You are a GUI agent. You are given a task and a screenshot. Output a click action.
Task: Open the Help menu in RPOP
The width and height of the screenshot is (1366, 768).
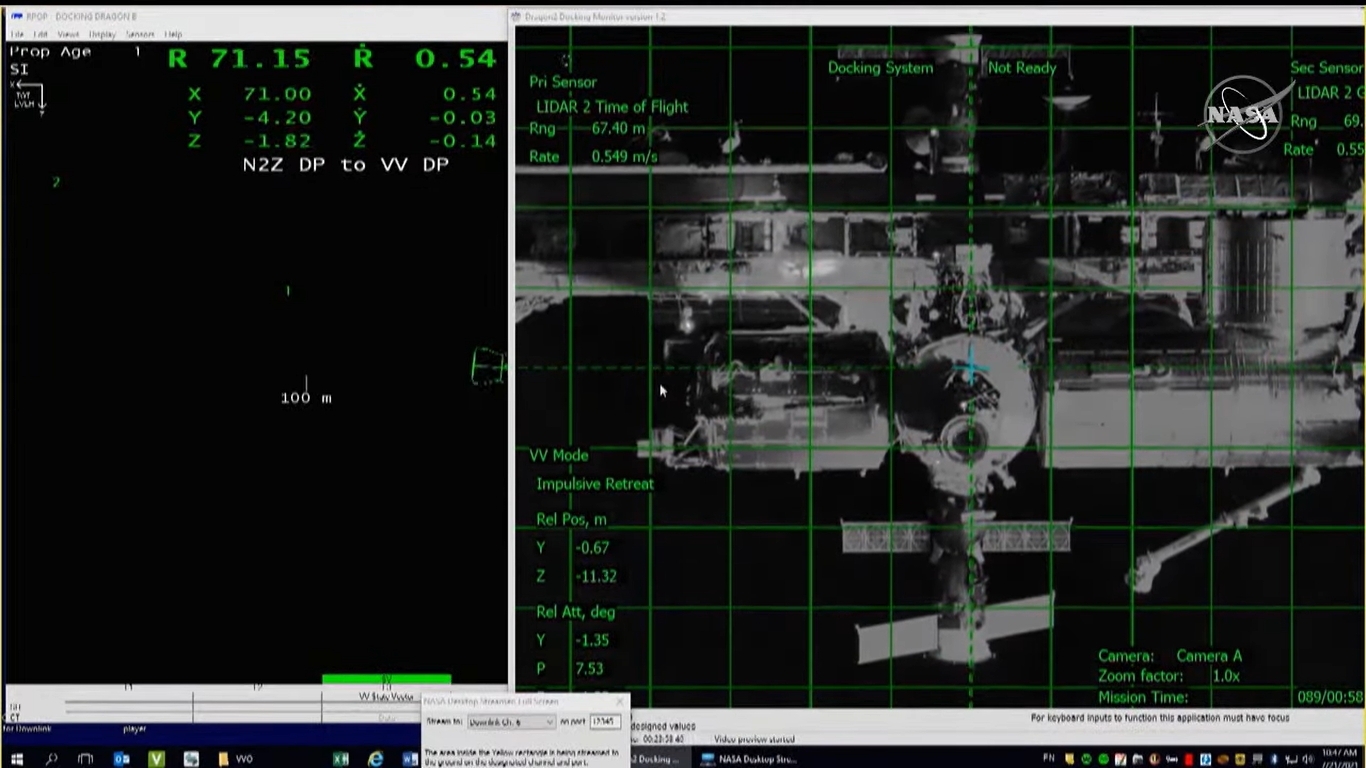coord(173,34)
